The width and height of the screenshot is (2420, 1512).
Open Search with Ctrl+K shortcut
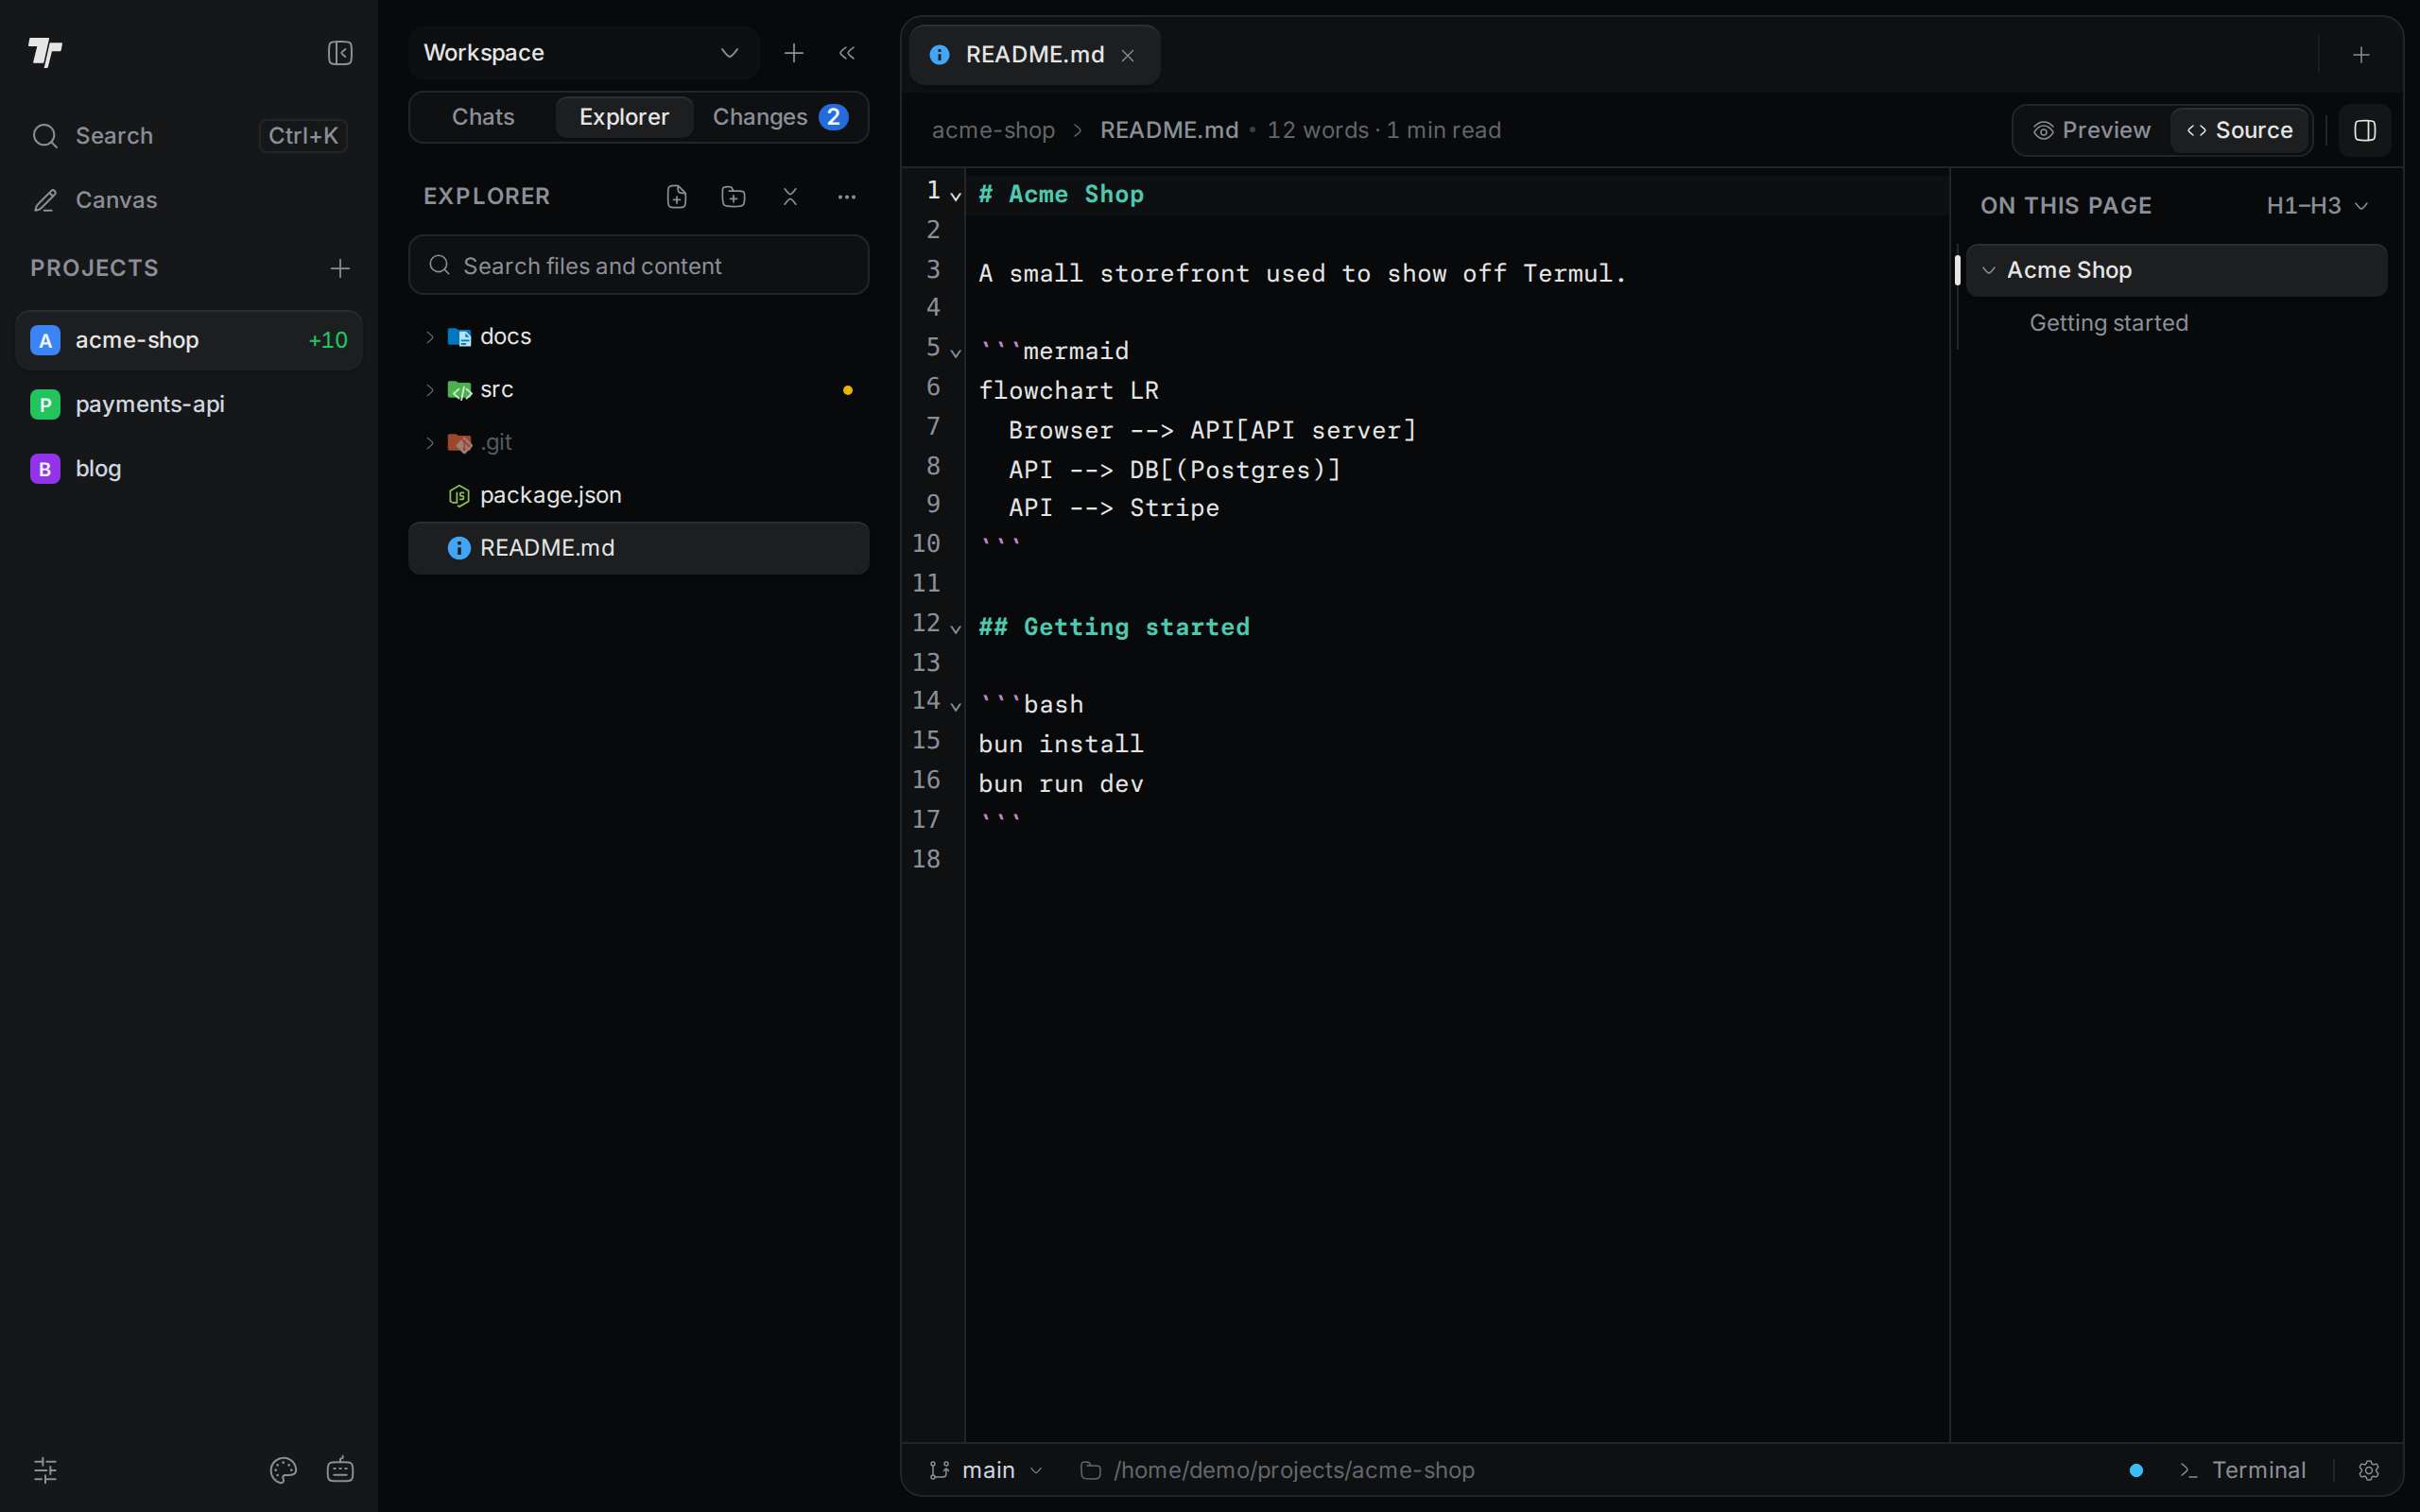coord(189,136)
